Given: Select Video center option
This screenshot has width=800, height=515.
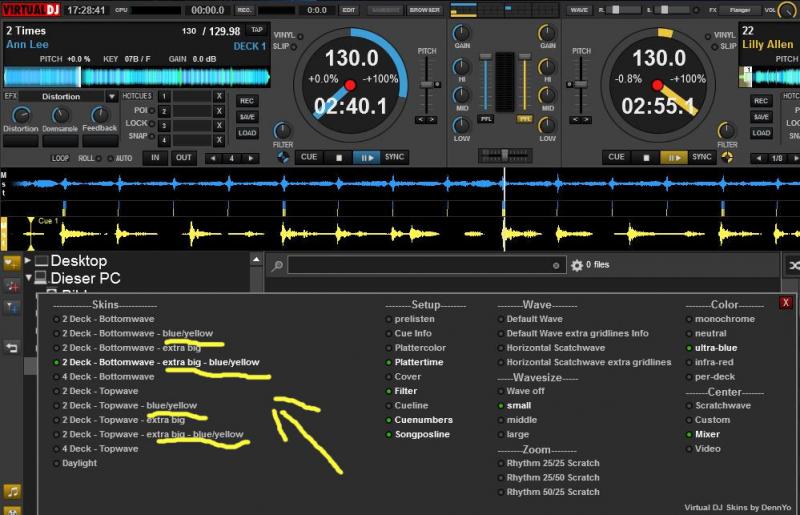Looking at the screenshot, I should pos(704,449).
